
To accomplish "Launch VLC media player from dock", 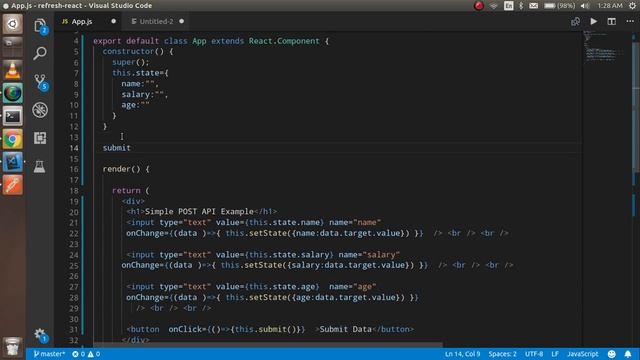I will click(x=13, y=70).
